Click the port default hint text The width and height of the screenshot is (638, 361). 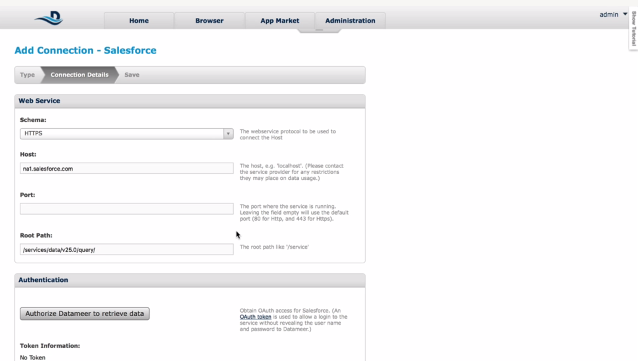[x=294, y=212]
